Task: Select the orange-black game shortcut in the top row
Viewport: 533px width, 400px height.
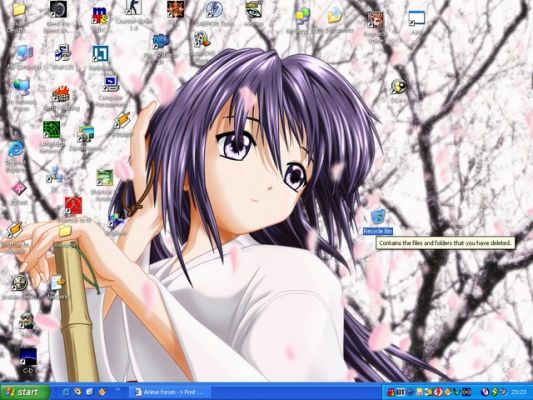Action: (175, 9)
